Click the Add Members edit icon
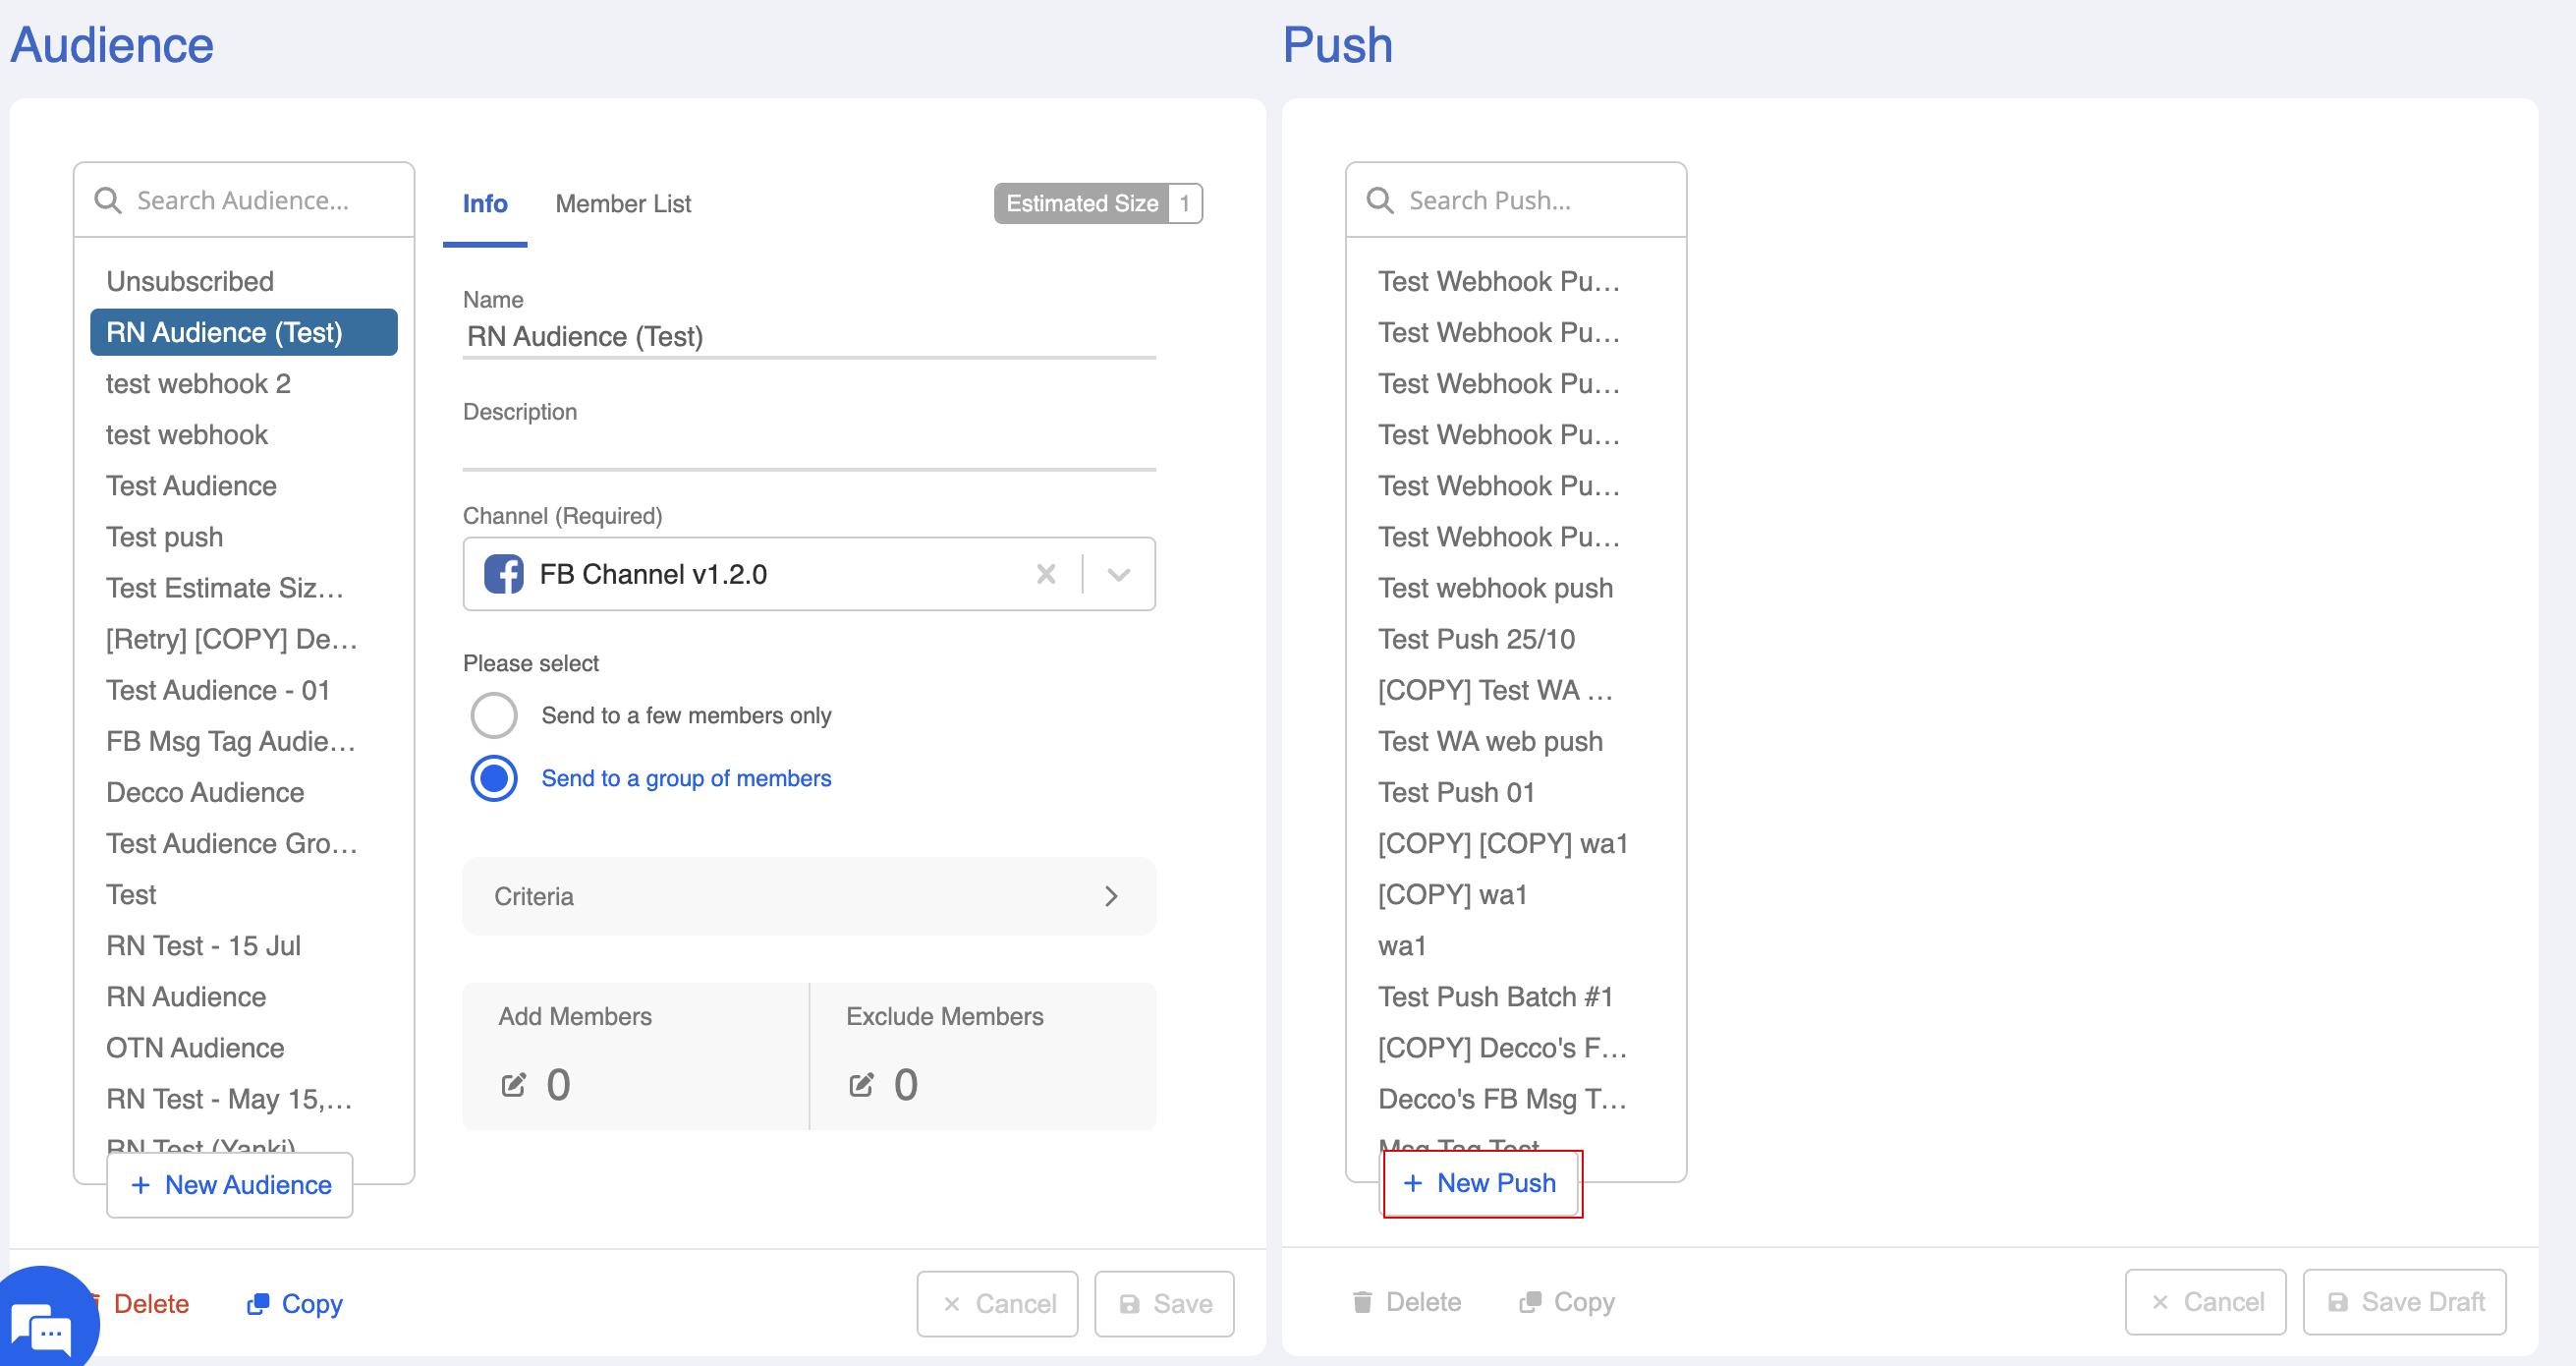Image resolution: width=2576 pixels, height=1366 pixels. [x=513, y=1085]
